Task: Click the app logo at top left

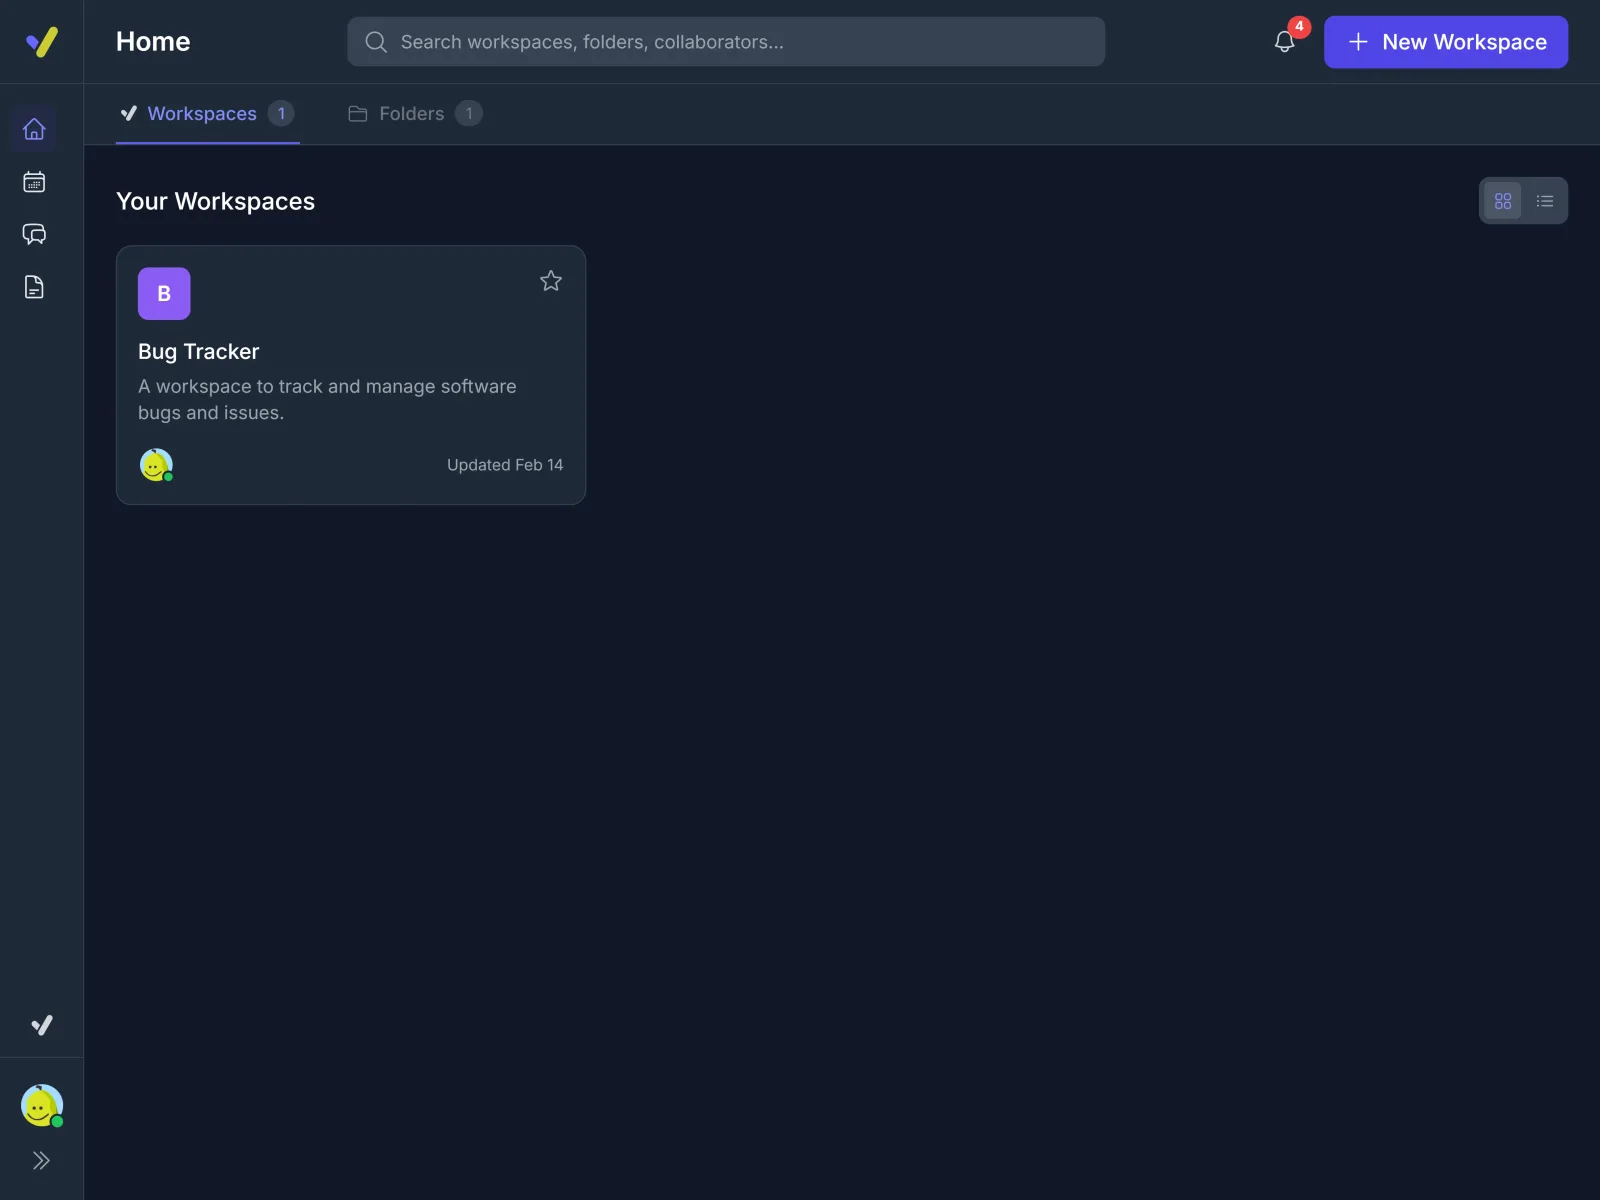Action: point(41,42)
